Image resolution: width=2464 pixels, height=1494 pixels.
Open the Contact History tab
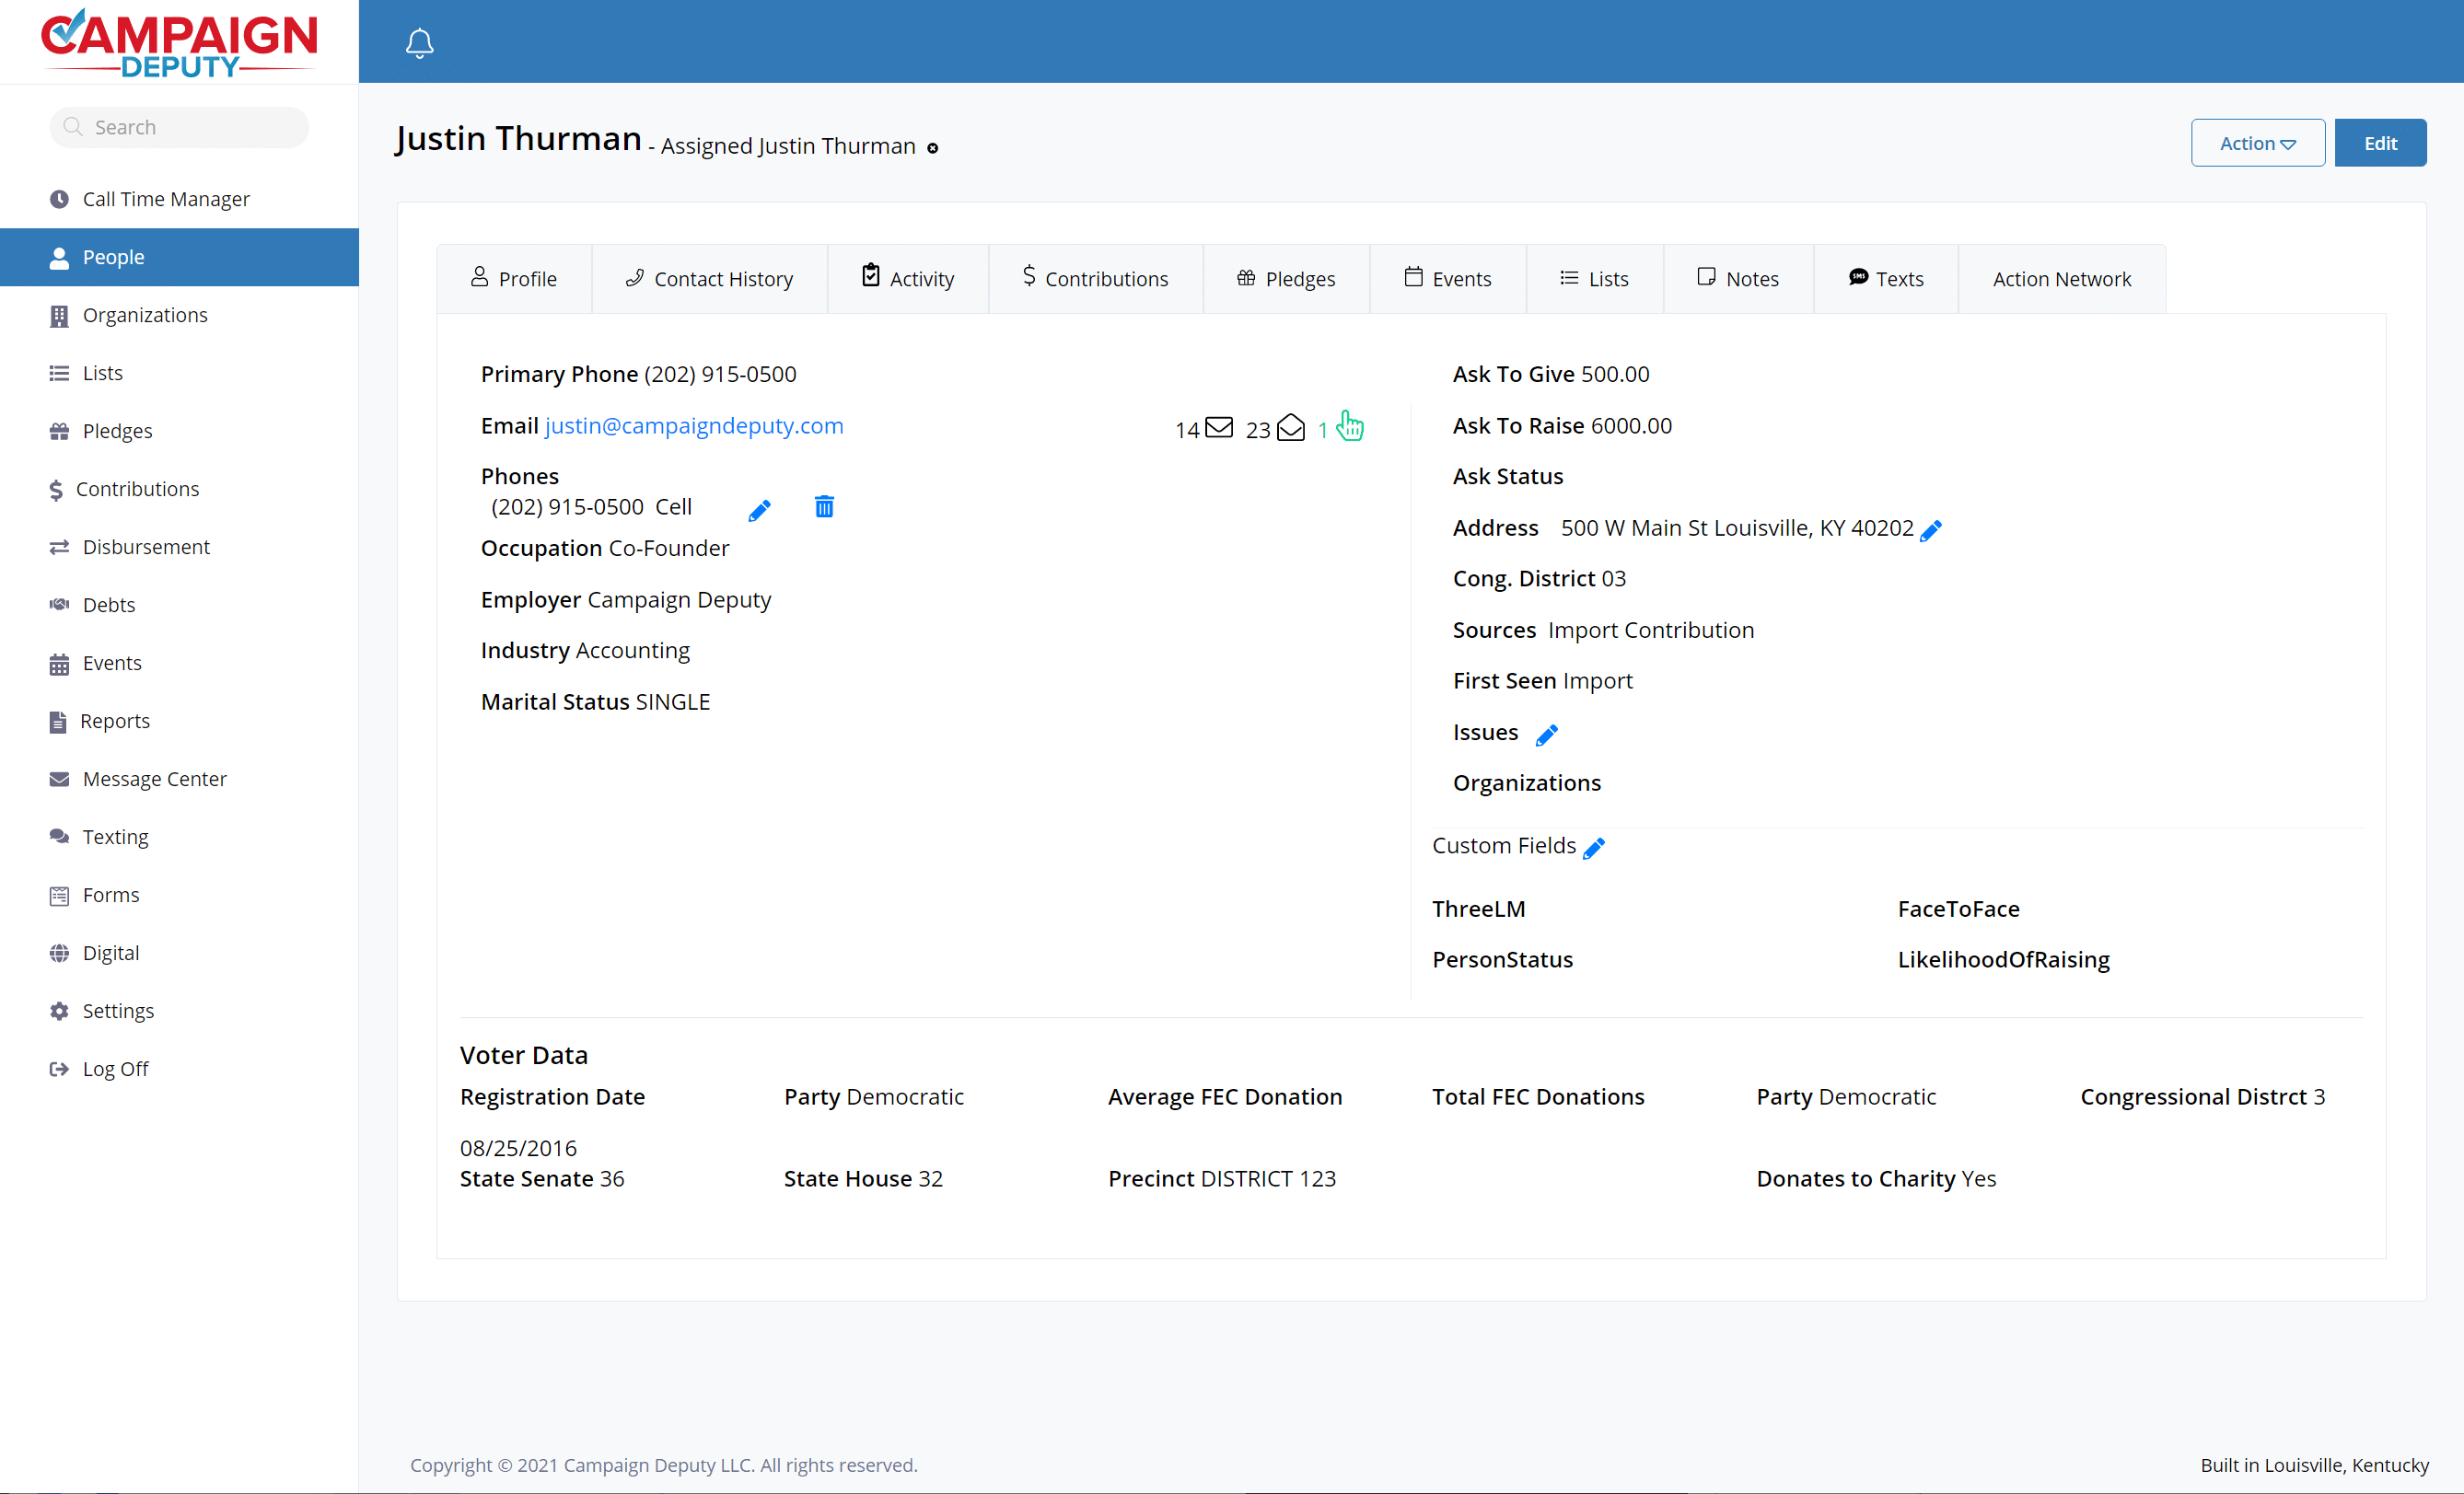tap(709, 279)
